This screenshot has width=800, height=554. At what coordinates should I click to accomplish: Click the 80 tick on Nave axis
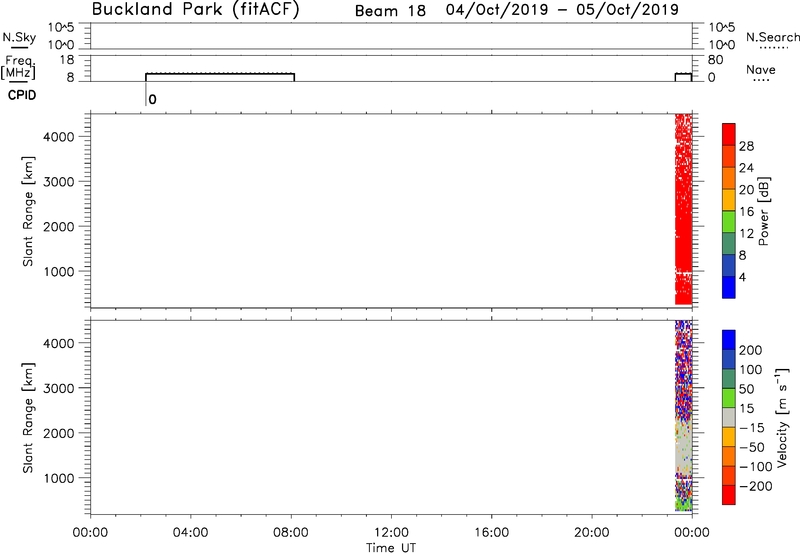click(x=715, y=60)
